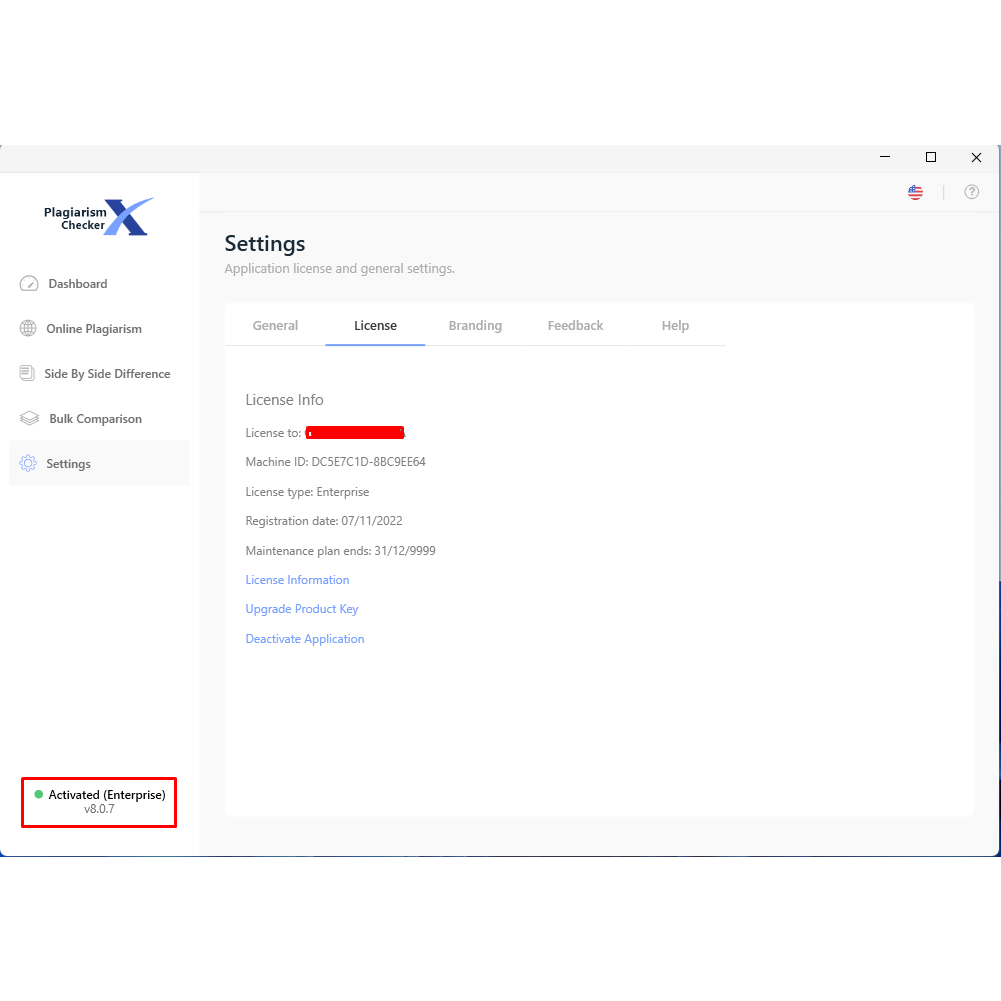Go to the Feedback tab
This screenshot has width=1001, height=1001.
(x=575, y=326)
